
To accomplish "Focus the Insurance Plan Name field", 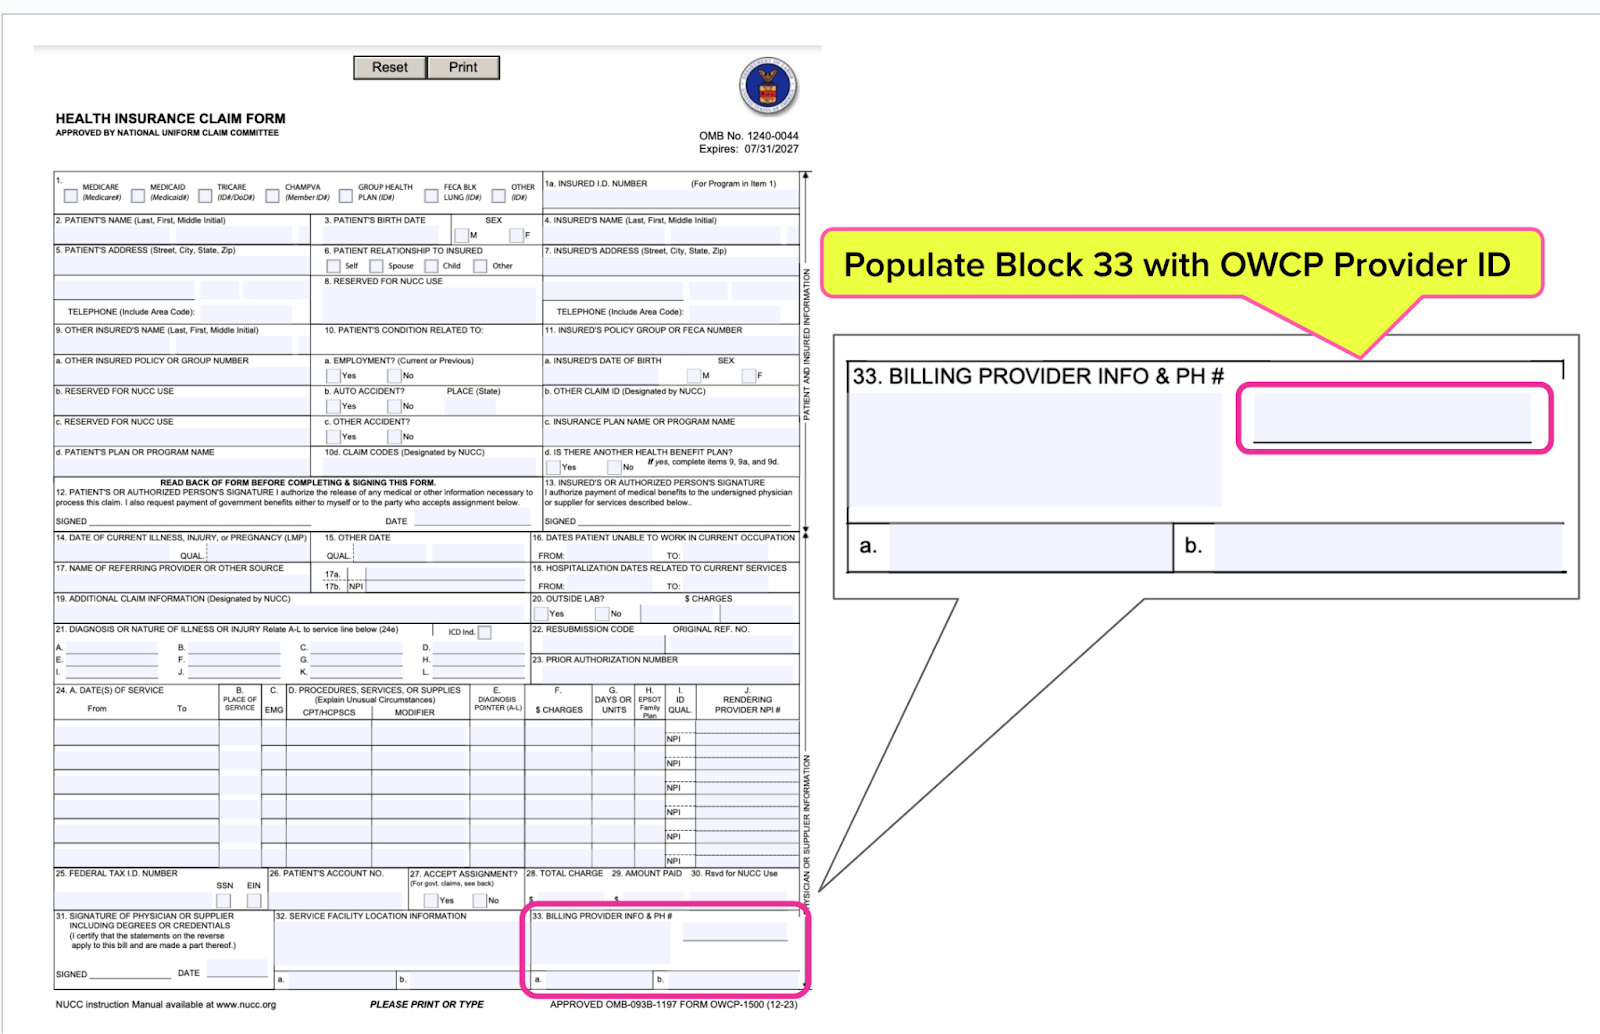I will 671,437.
